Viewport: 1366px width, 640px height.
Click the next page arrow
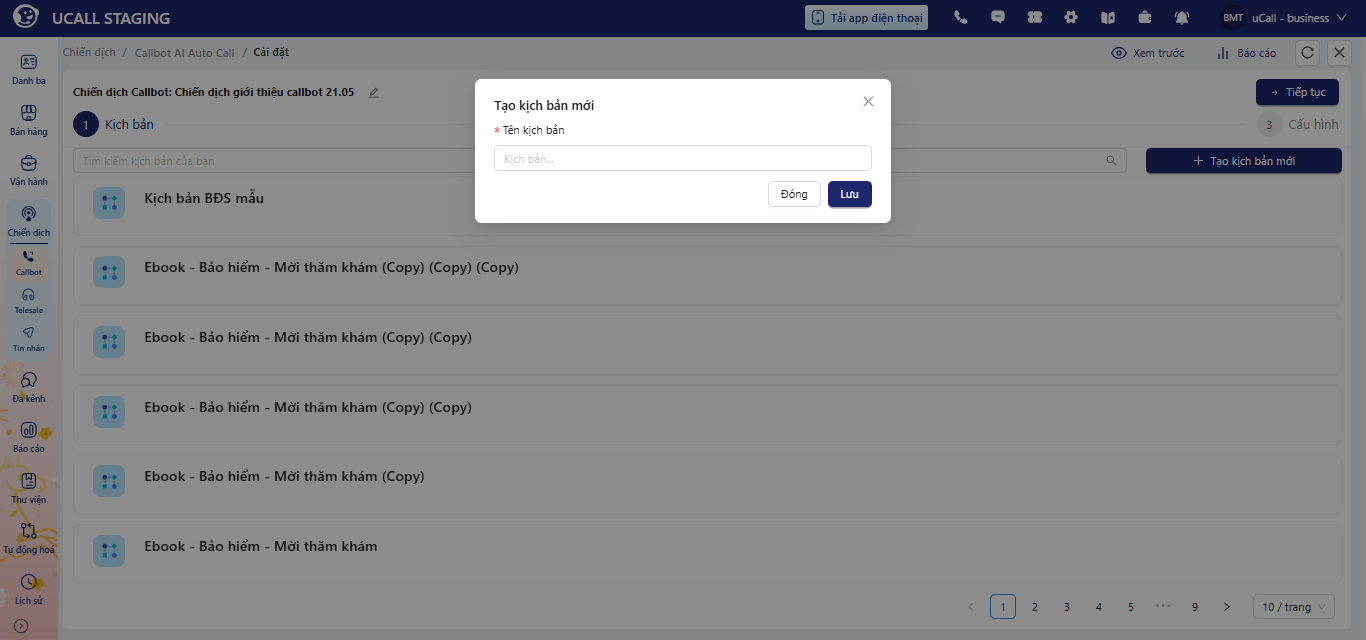1227,607
